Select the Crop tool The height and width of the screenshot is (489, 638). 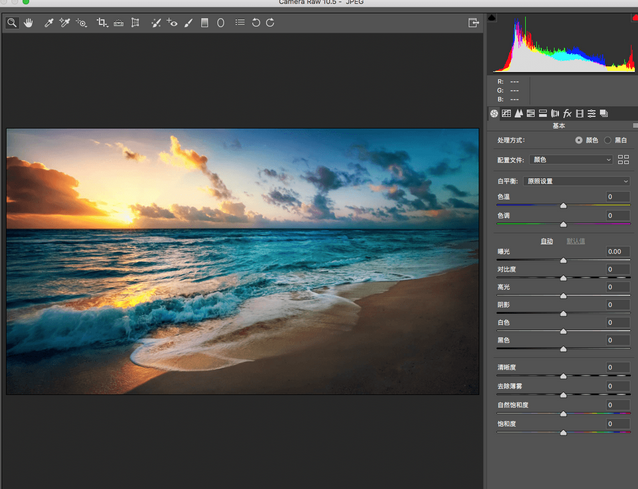click(102, 23)
